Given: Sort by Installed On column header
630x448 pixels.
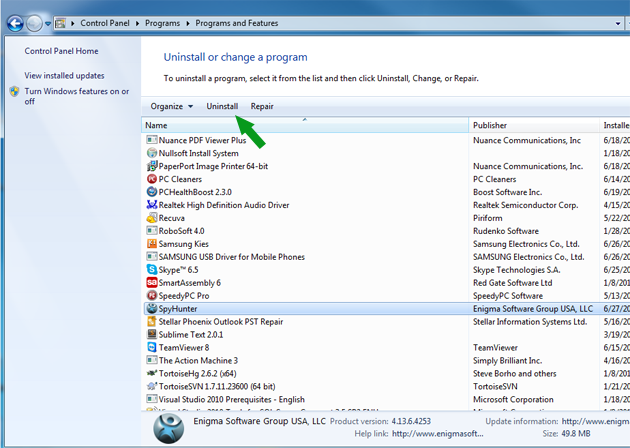Looking at the screenshot, I should (615, 125).
